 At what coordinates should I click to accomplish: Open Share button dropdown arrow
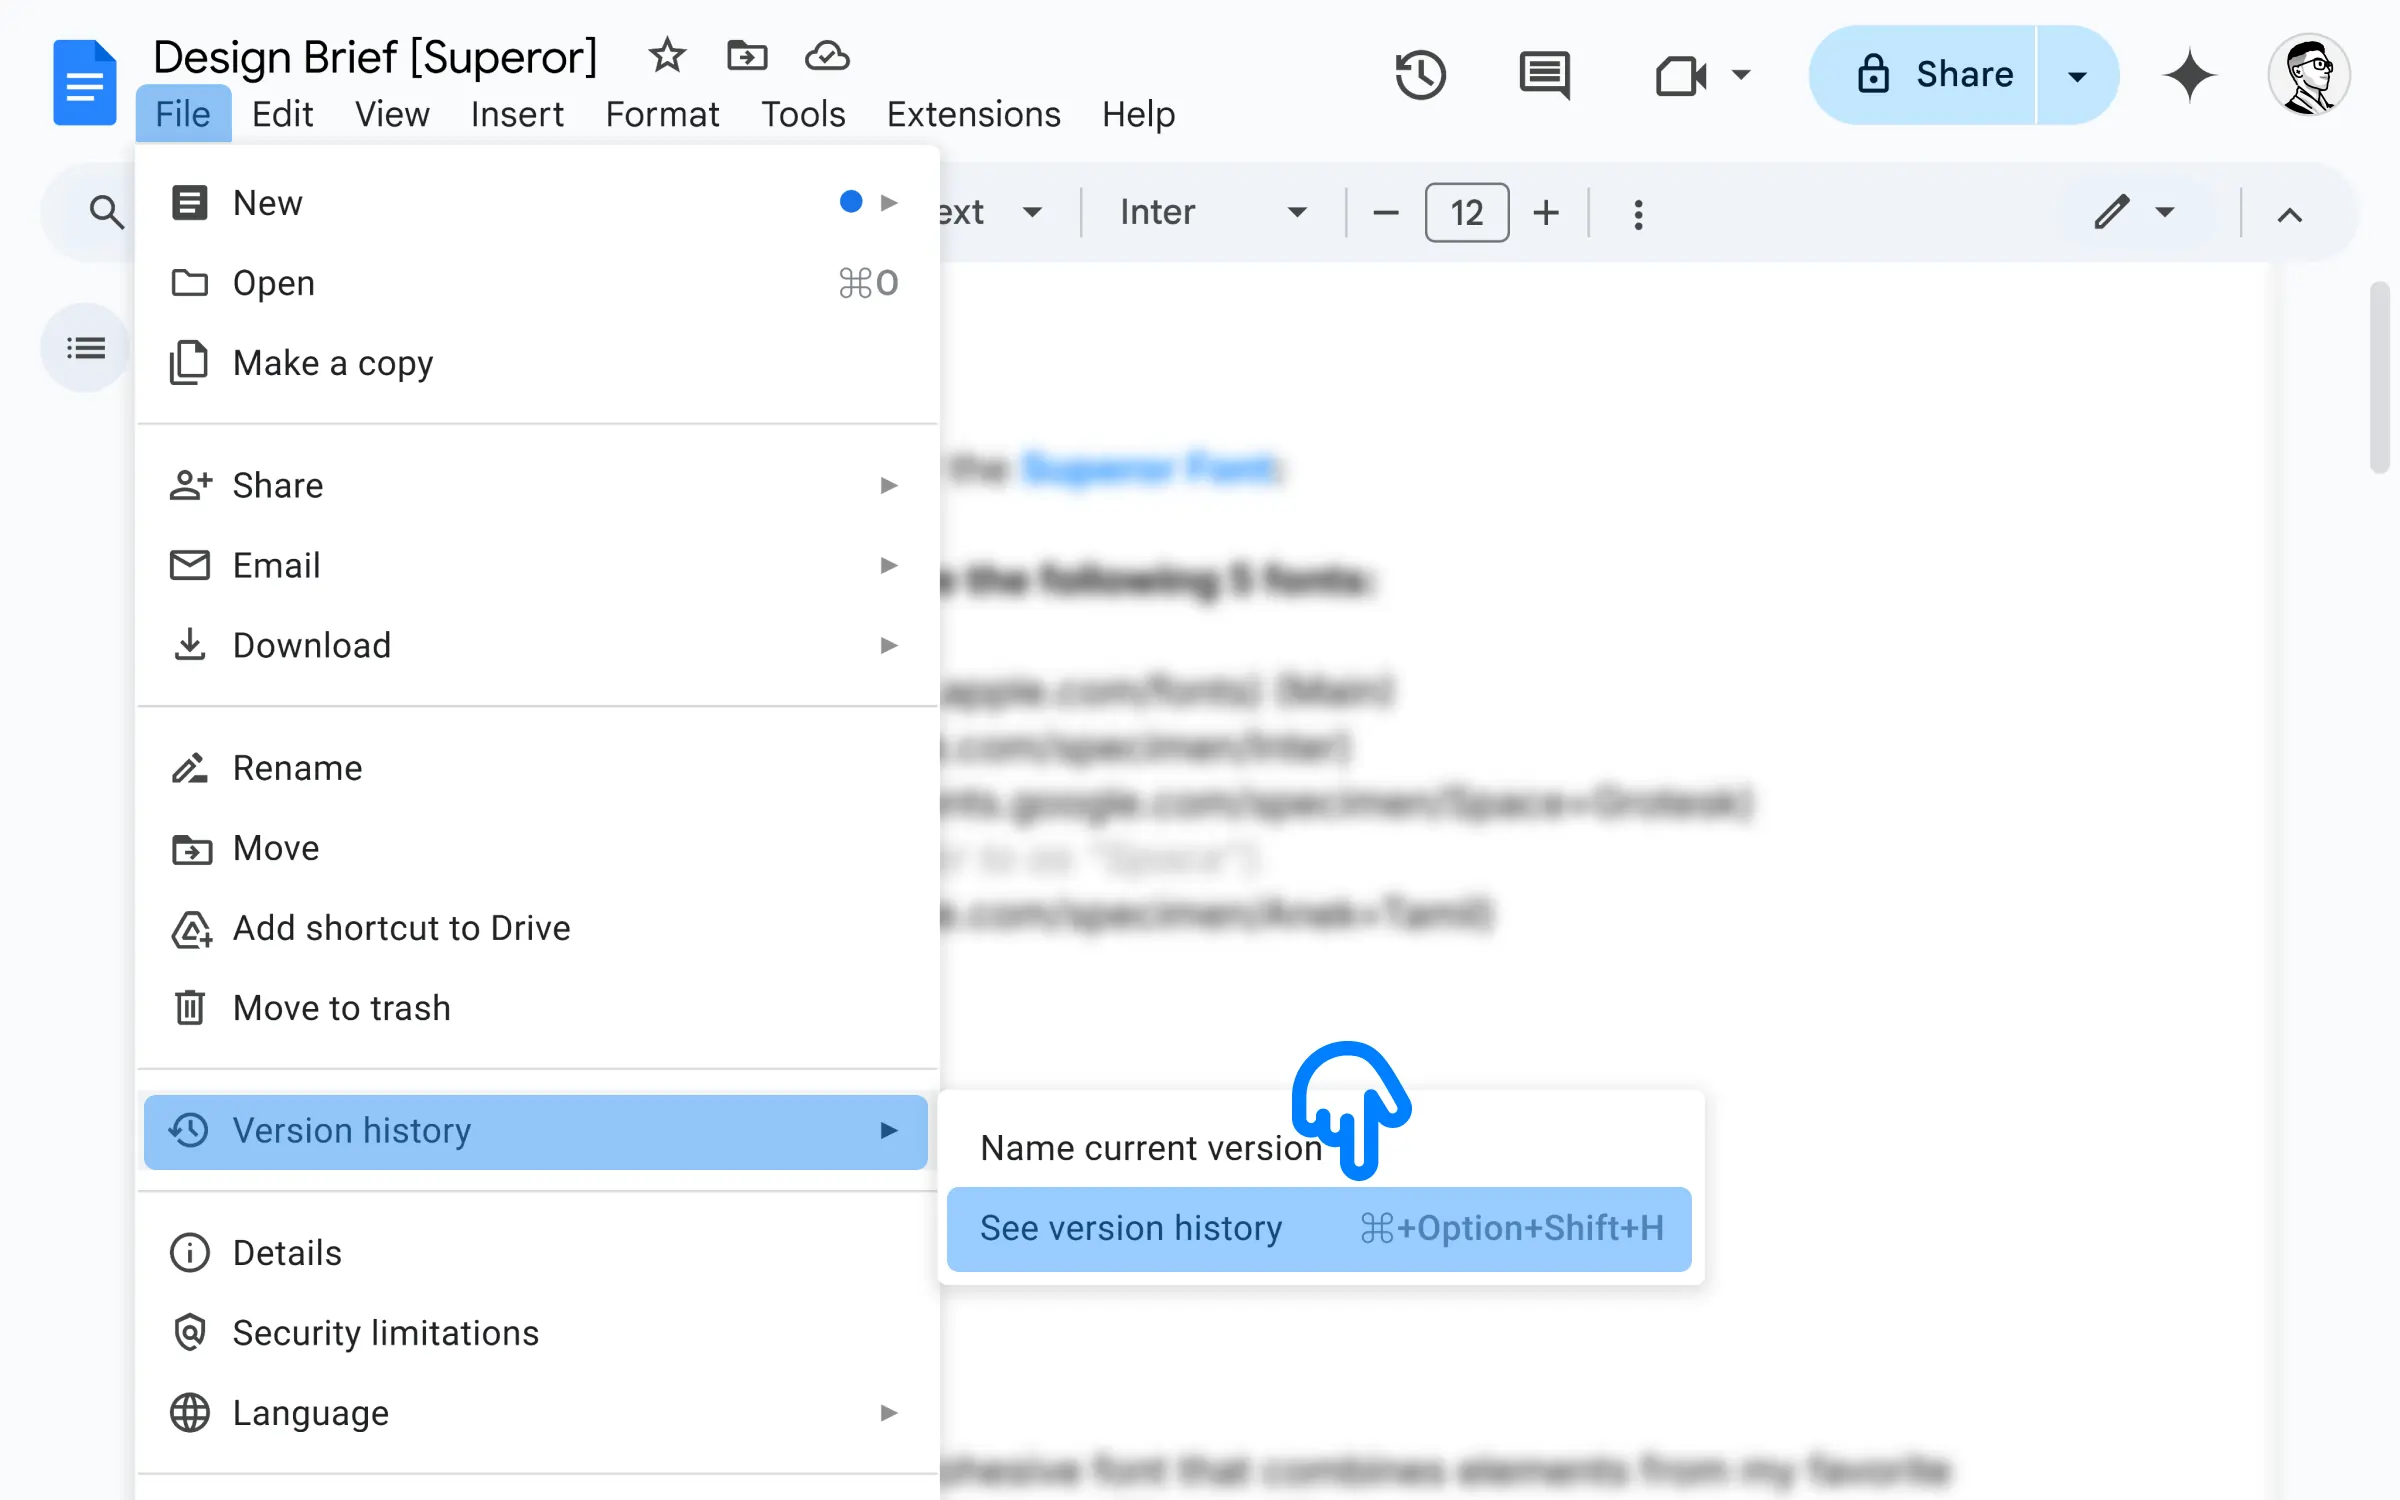[x=2077, y=76]
